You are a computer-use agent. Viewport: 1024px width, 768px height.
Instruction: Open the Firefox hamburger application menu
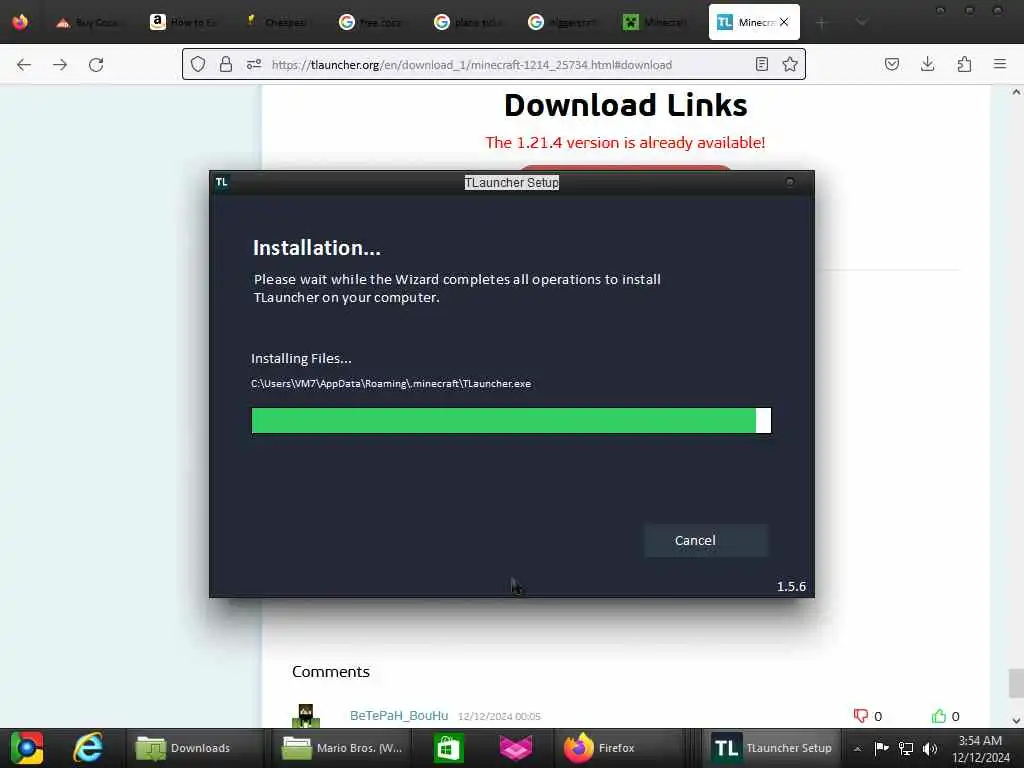[1000, 64]
